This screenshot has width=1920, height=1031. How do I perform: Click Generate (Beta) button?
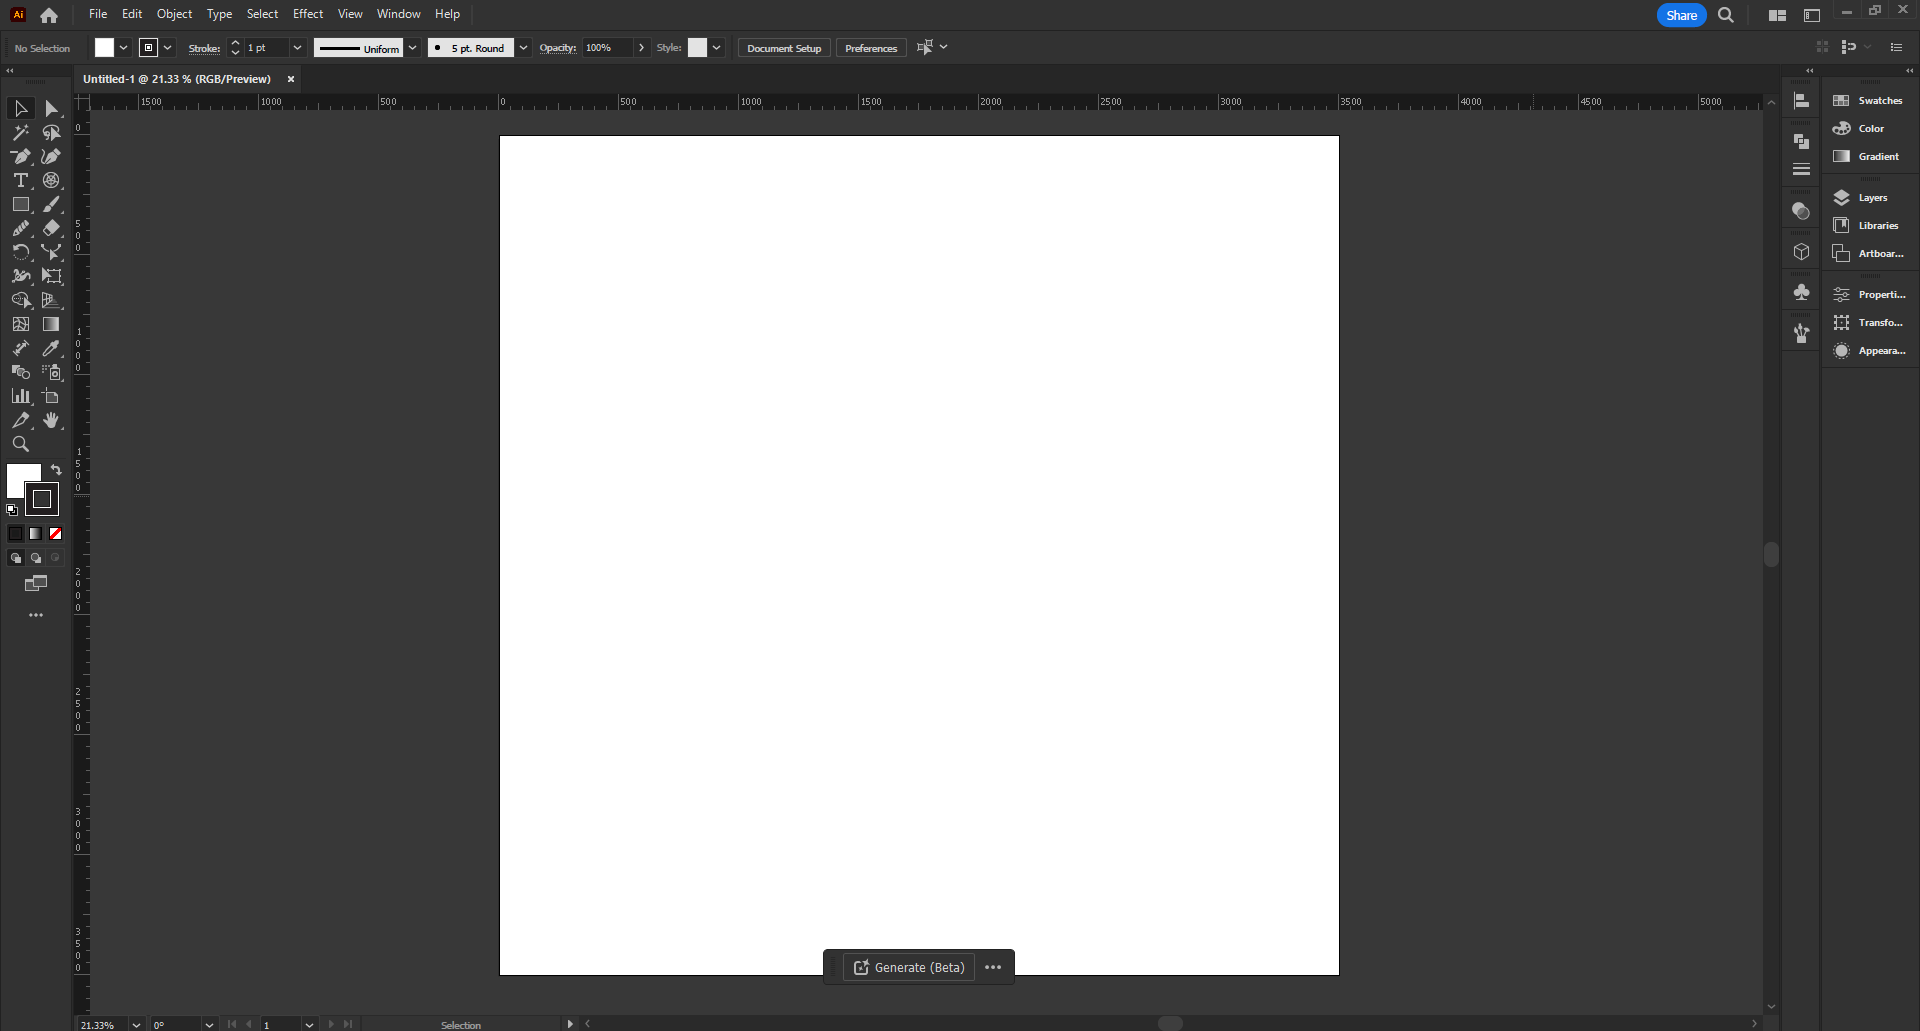pyautogui.click(x=909, y=967)
